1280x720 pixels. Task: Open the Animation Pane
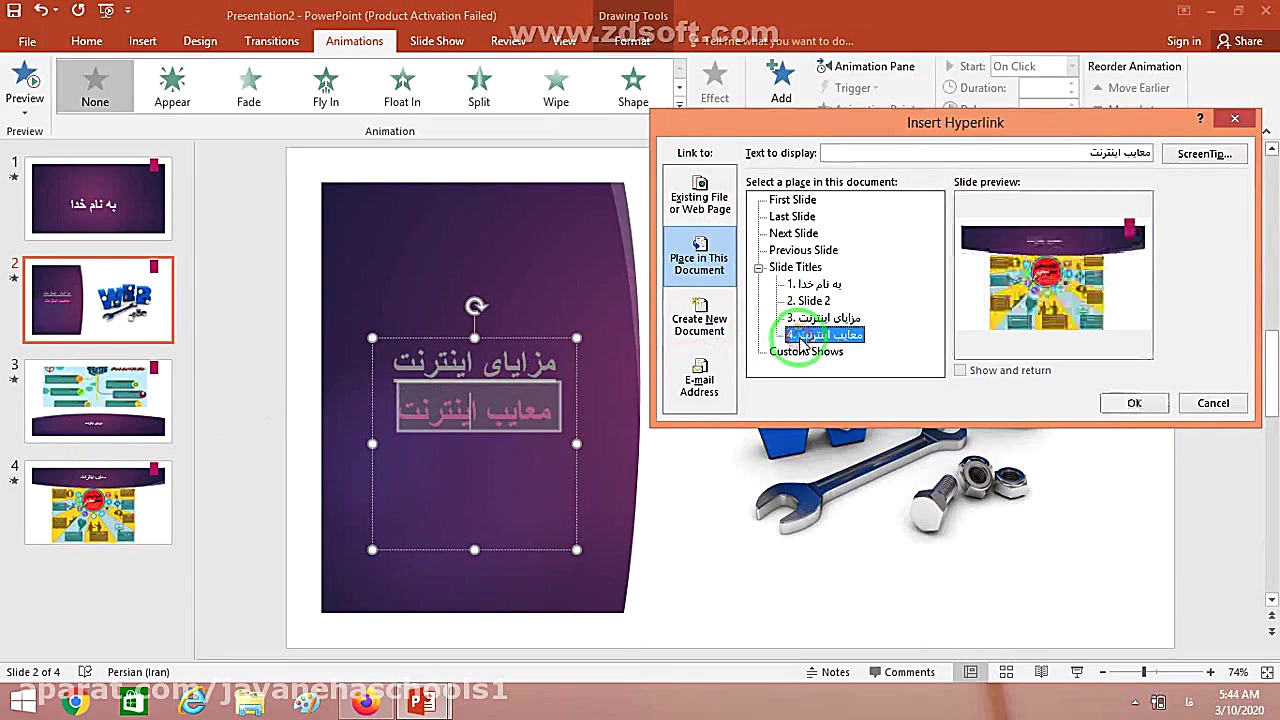(866, 66)
